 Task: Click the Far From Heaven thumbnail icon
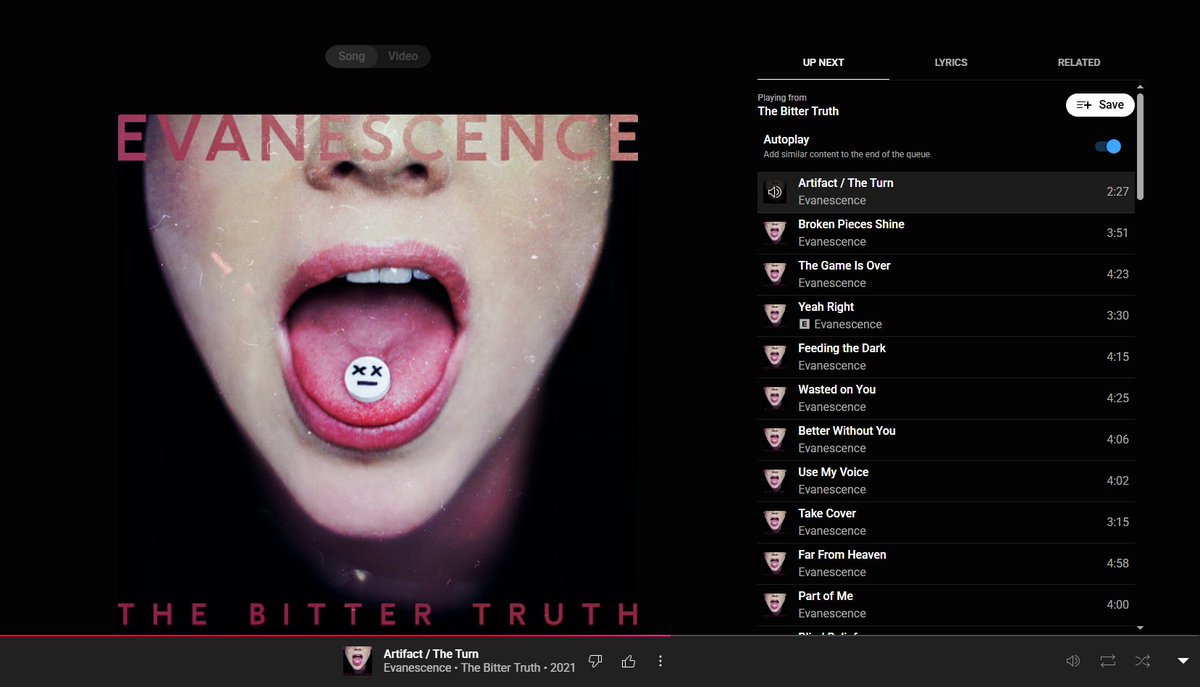tap(775, 563)
